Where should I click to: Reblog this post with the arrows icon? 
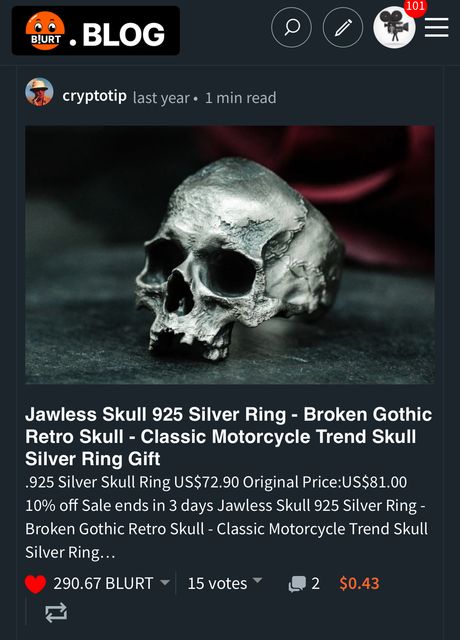(56, 613)
